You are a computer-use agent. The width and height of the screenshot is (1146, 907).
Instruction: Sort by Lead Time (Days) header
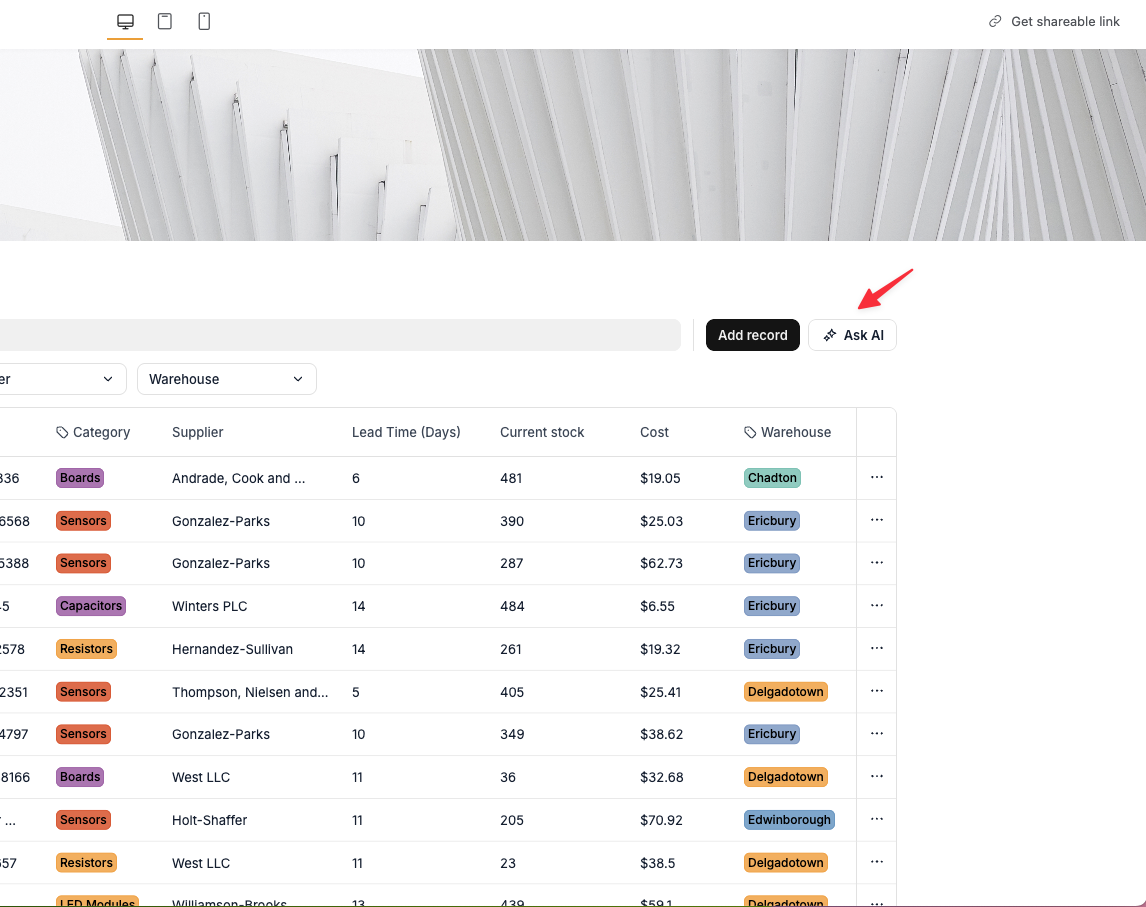406,432
